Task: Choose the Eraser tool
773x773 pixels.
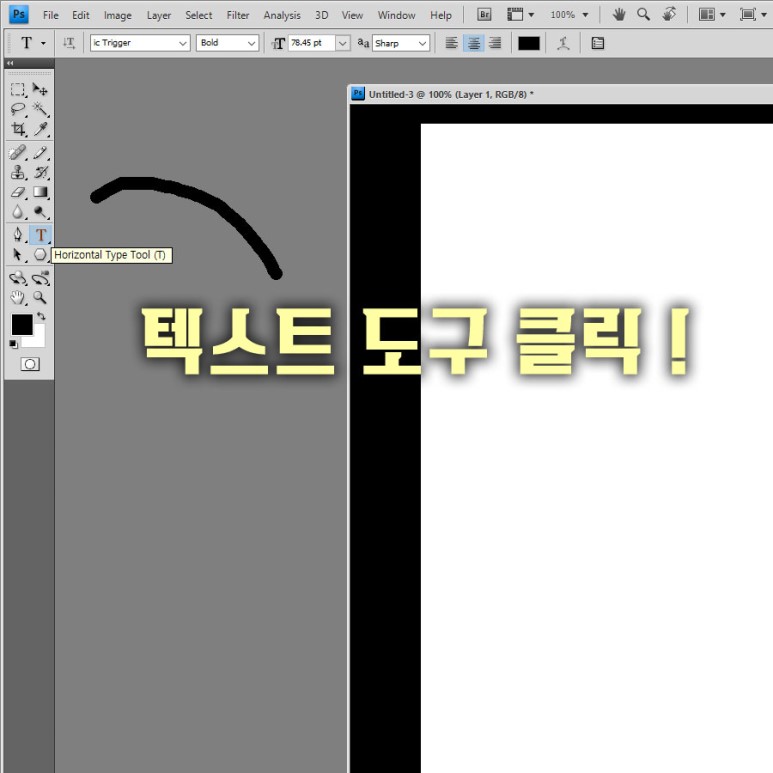Action: point(18,193)
